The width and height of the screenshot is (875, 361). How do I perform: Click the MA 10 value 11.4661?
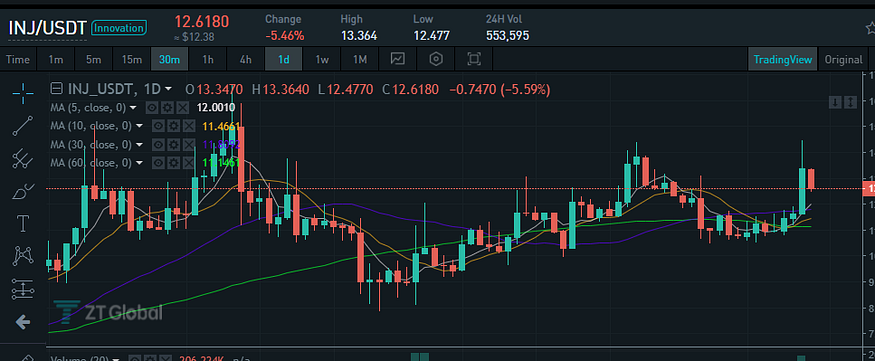(221, 126)
